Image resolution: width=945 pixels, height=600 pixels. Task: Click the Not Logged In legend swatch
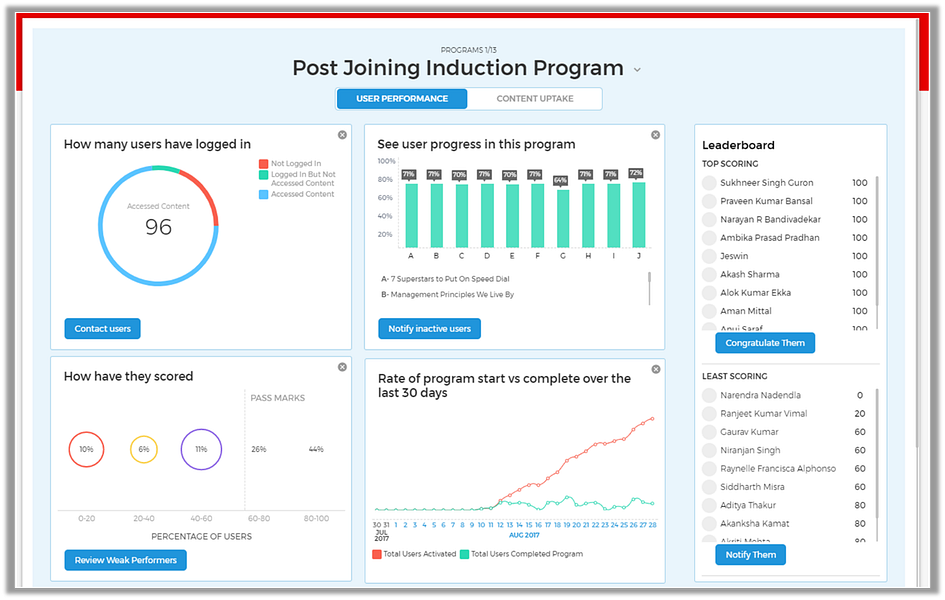tap(263, 163)
